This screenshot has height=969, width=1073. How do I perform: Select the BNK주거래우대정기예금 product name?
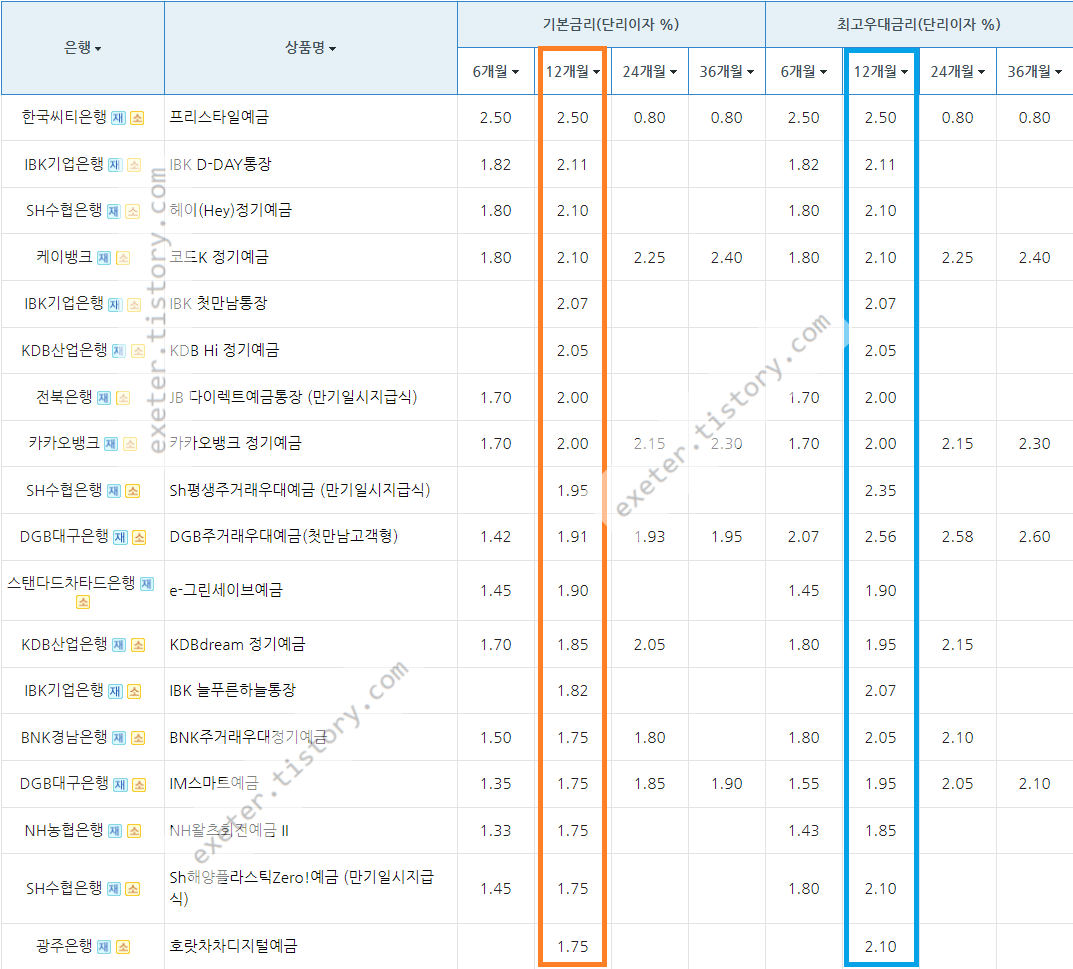[x=248, y=737]
